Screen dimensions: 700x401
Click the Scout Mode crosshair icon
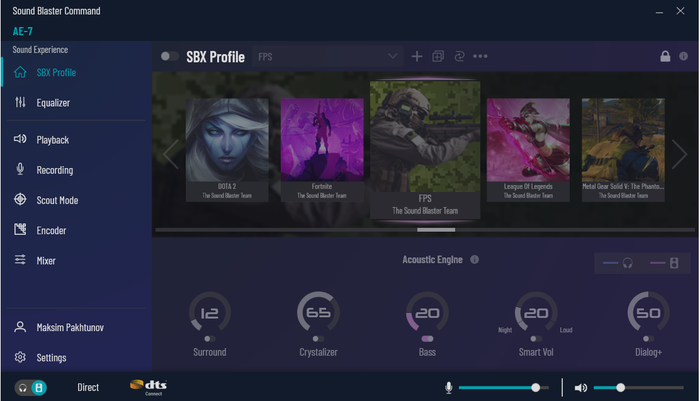click(x=20, y=199)
